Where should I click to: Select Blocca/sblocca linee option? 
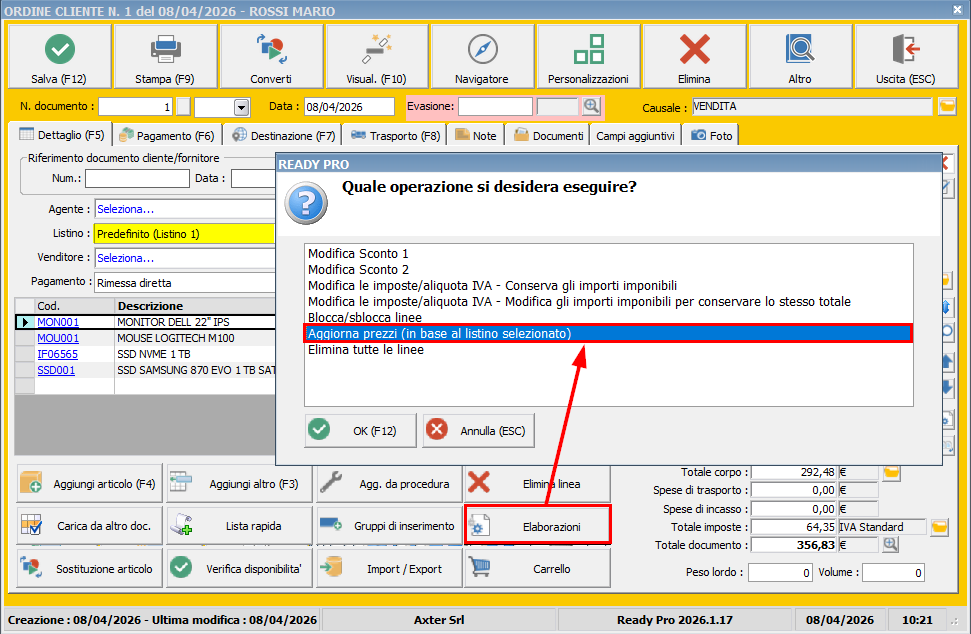pos(608,318)
